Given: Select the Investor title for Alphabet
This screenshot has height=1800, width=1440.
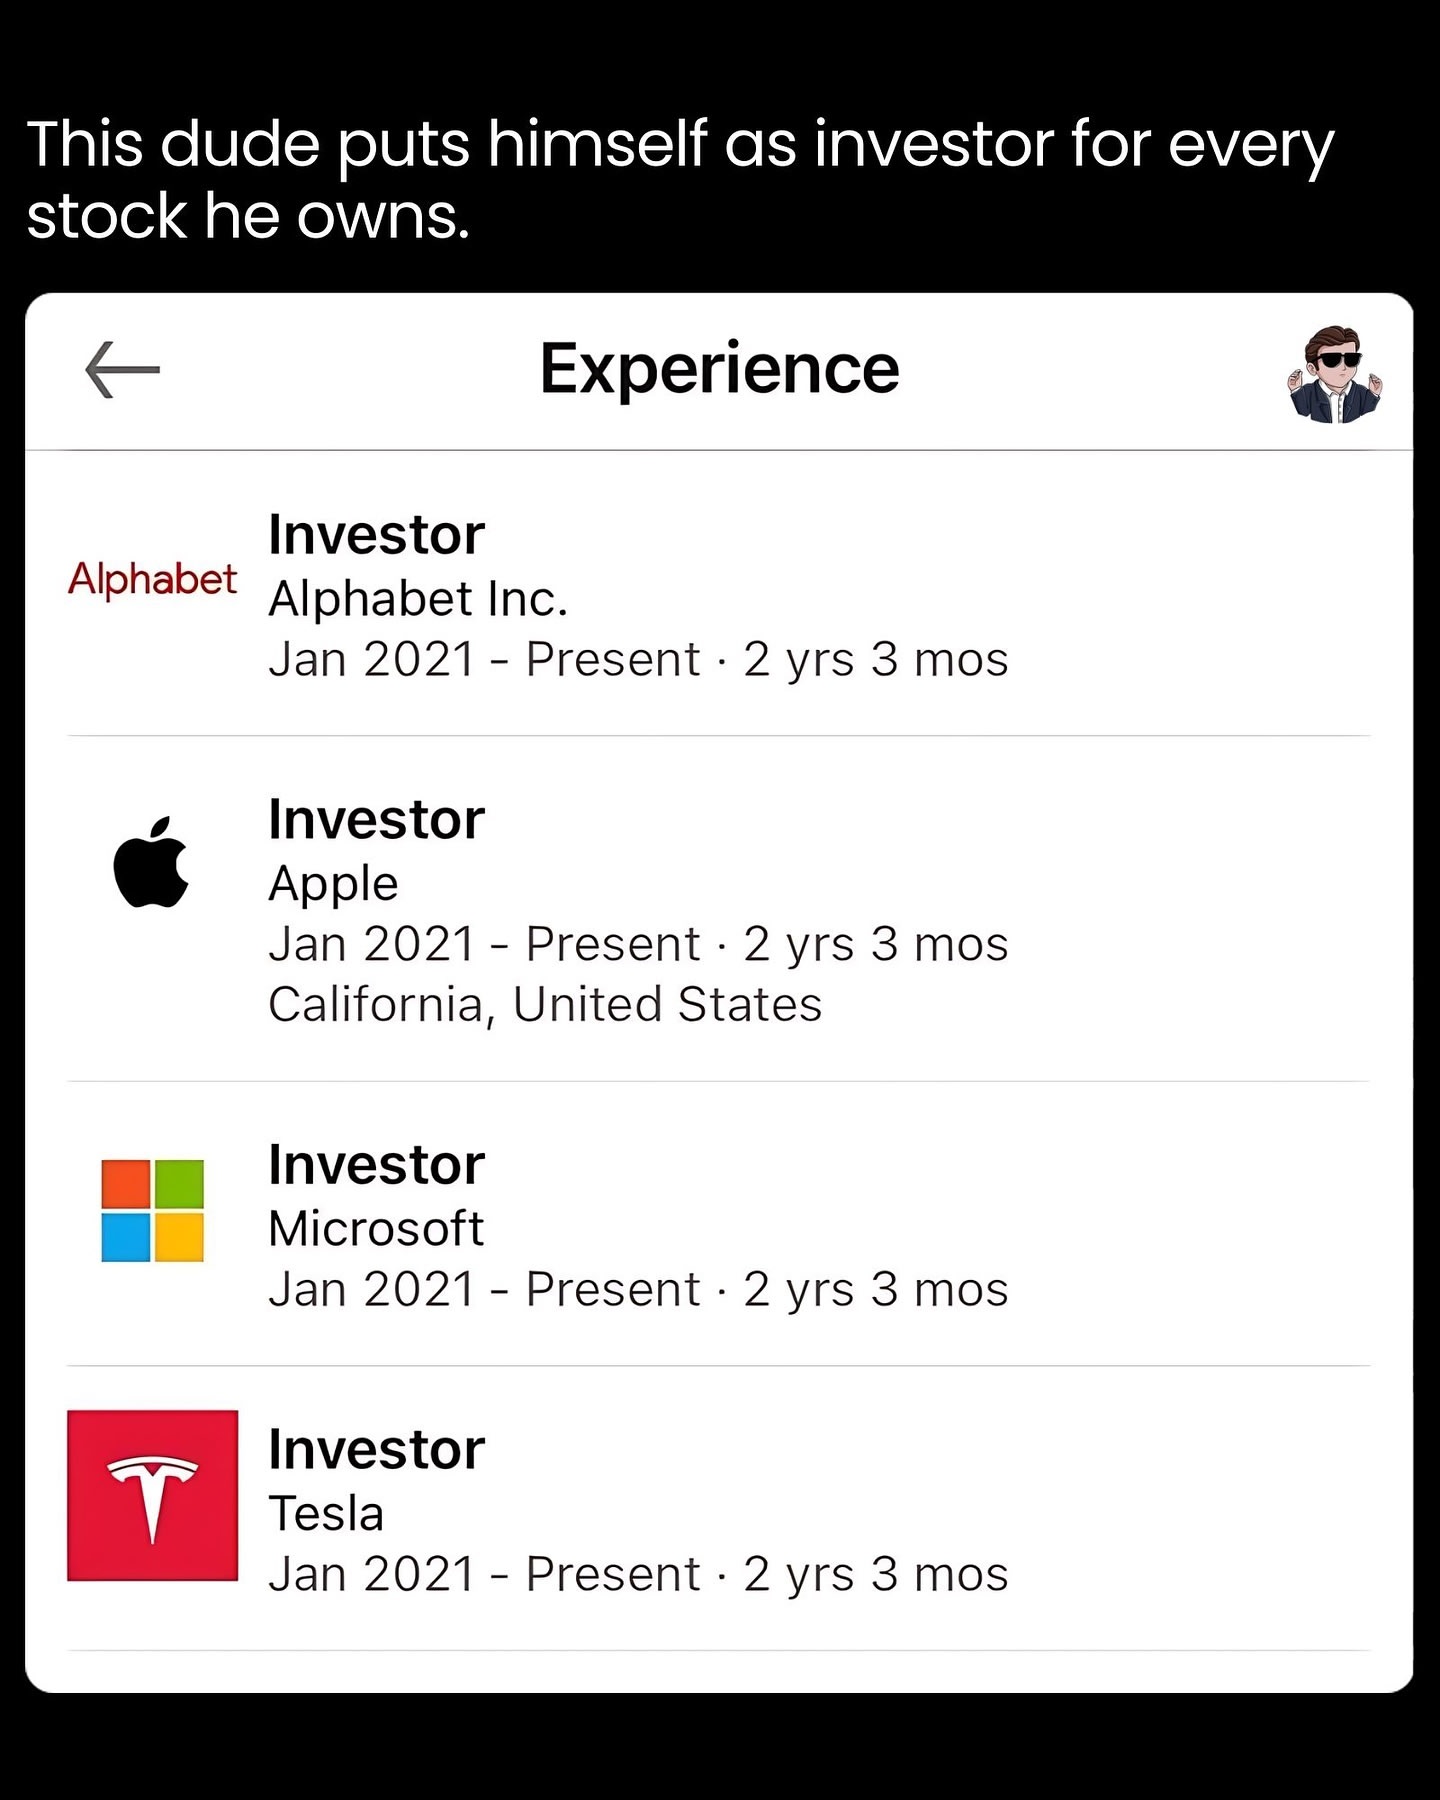Looking at the screenshot, I should click(376, 535).
